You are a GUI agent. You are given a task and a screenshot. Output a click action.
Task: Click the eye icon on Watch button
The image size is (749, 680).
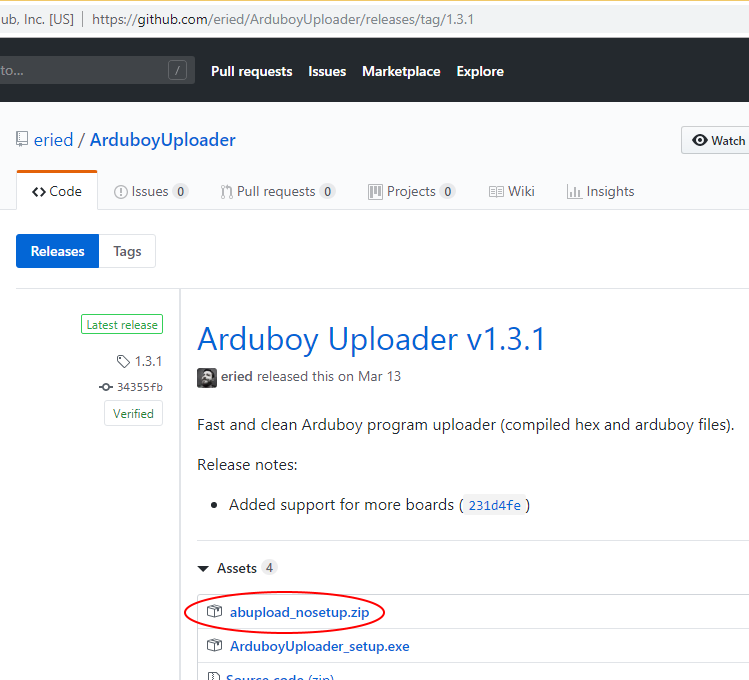point(700,140)
